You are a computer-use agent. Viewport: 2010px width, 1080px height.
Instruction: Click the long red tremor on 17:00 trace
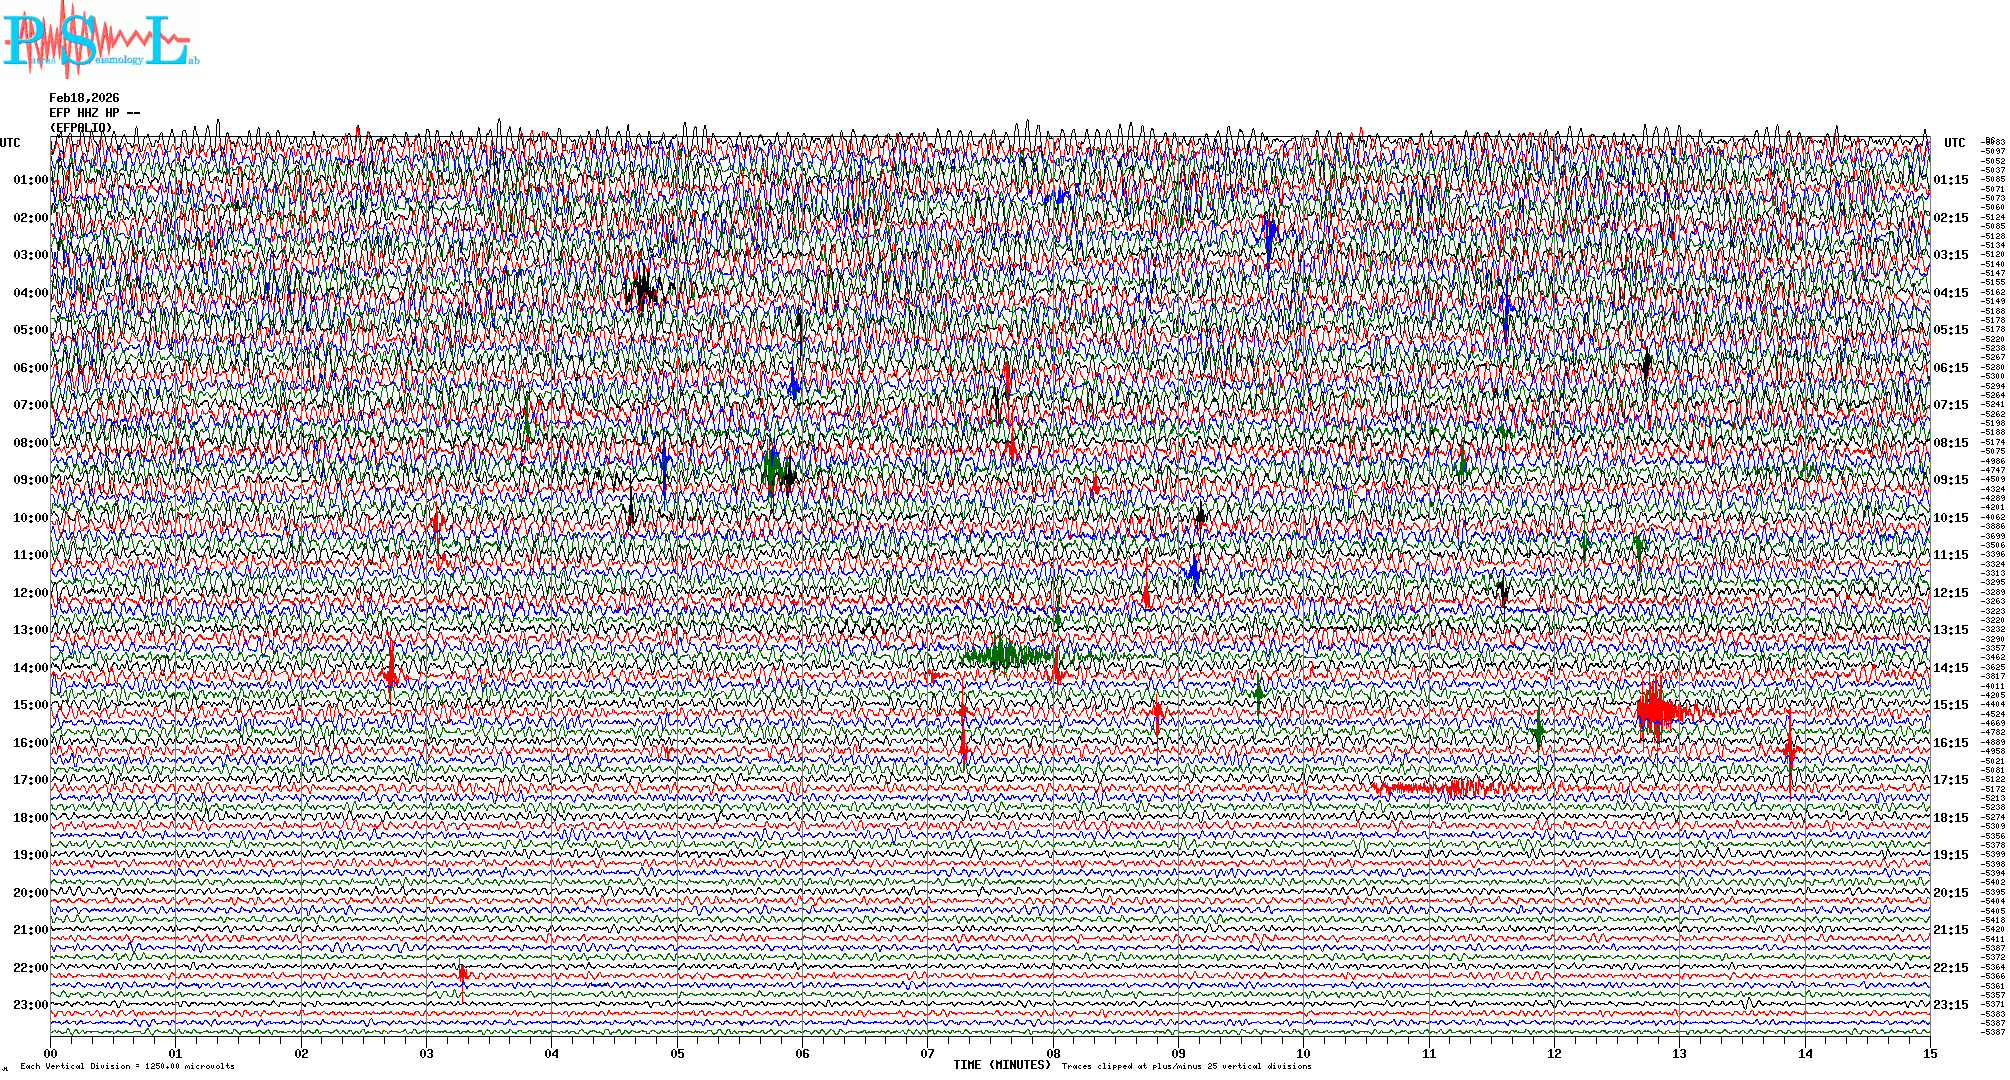click(x=1450, y=788)
